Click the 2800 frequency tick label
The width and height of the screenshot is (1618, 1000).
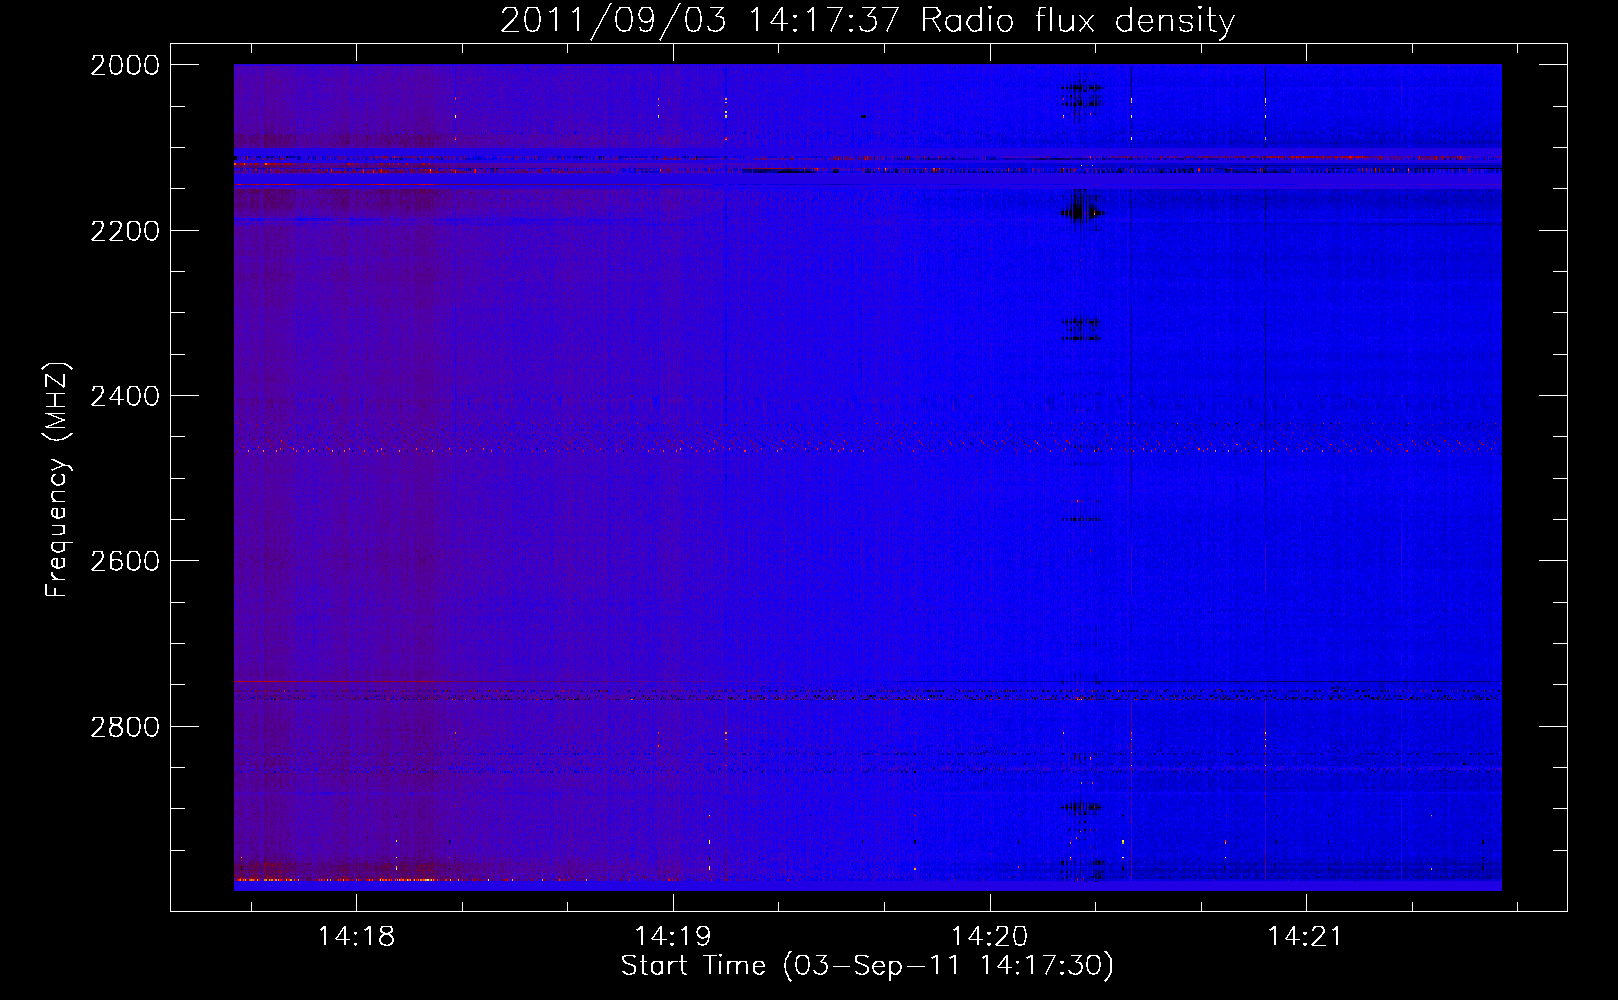click(125, 726)
